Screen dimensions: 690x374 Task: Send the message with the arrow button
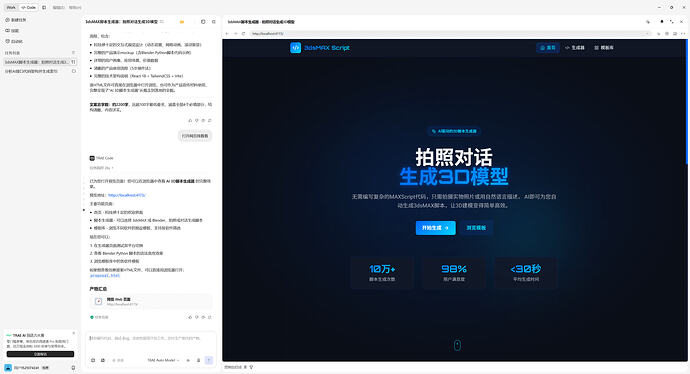[209, 360]
